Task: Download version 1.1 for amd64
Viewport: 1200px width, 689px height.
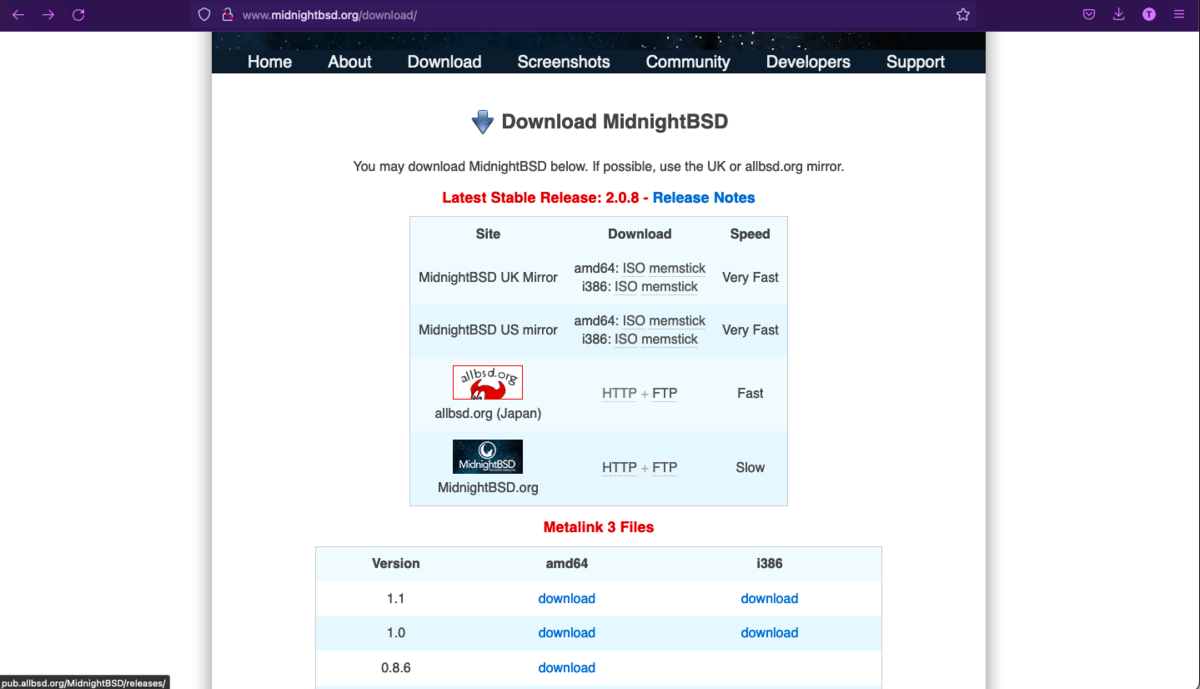Action: pos(566,598)
